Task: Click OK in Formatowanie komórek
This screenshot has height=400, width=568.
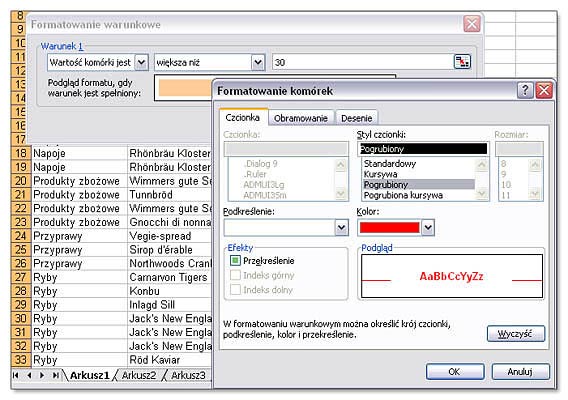Action: (x=455, y=371)
